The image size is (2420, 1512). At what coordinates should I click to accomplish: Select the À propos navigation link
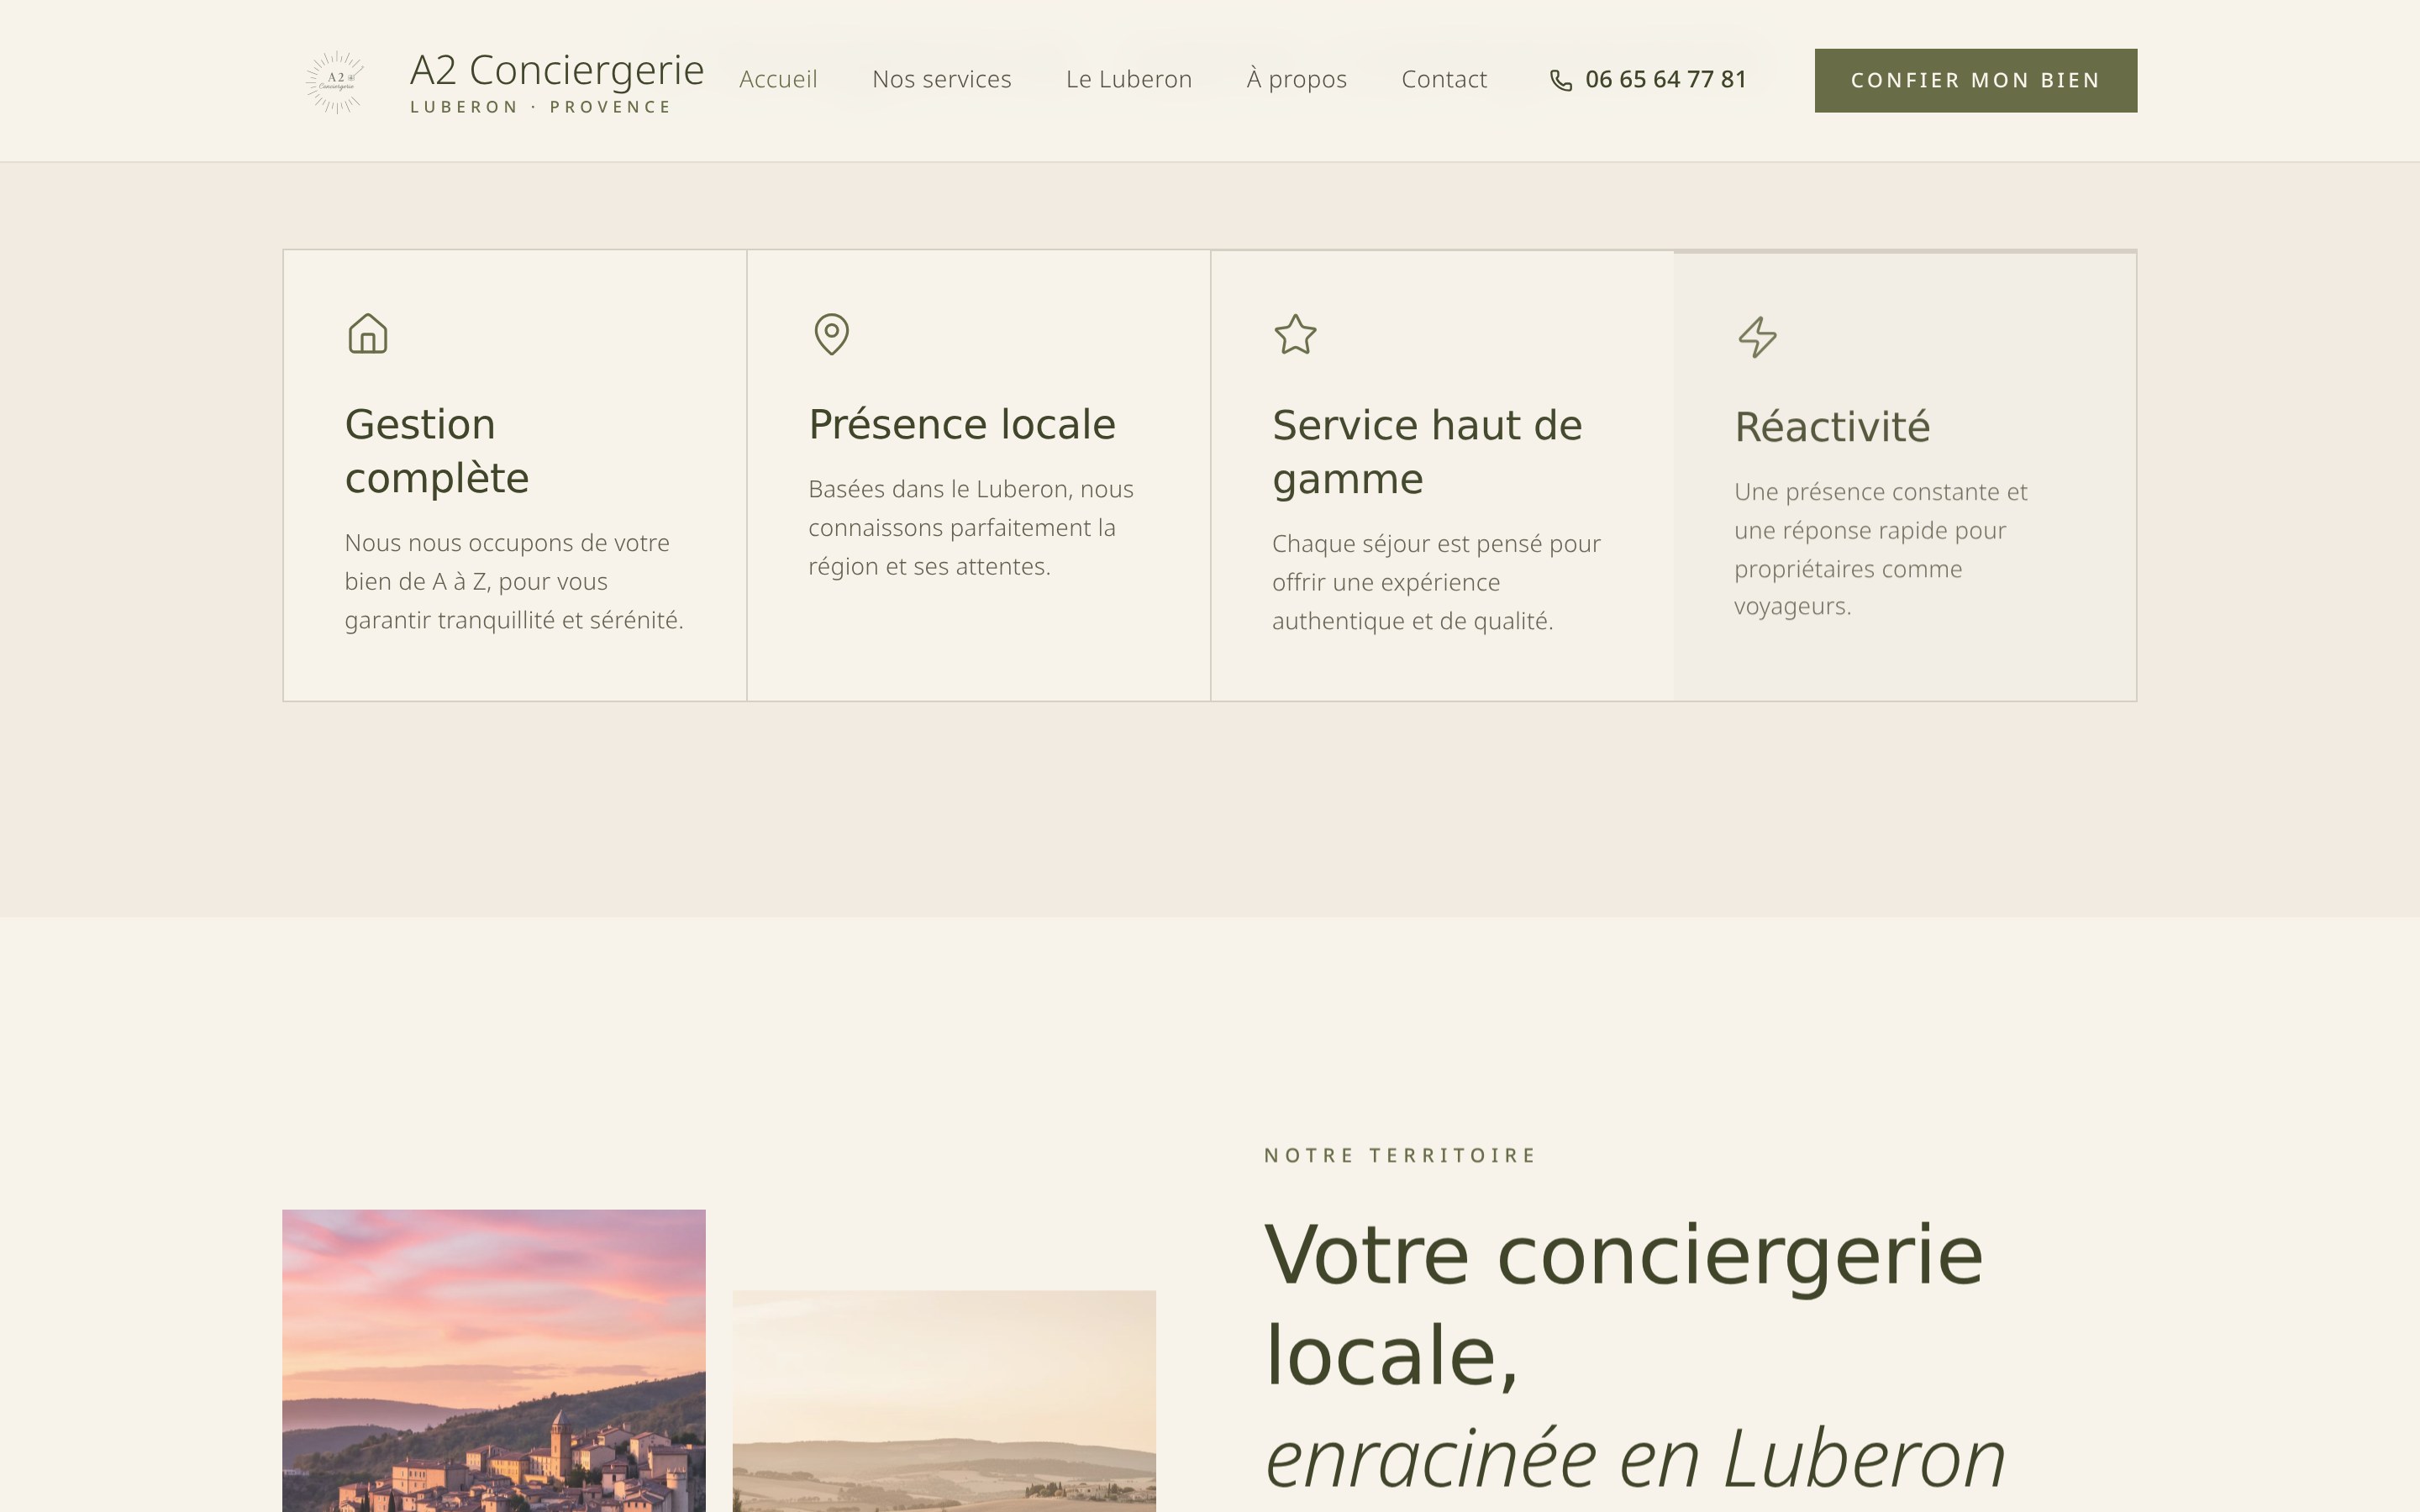point(1296,79)
